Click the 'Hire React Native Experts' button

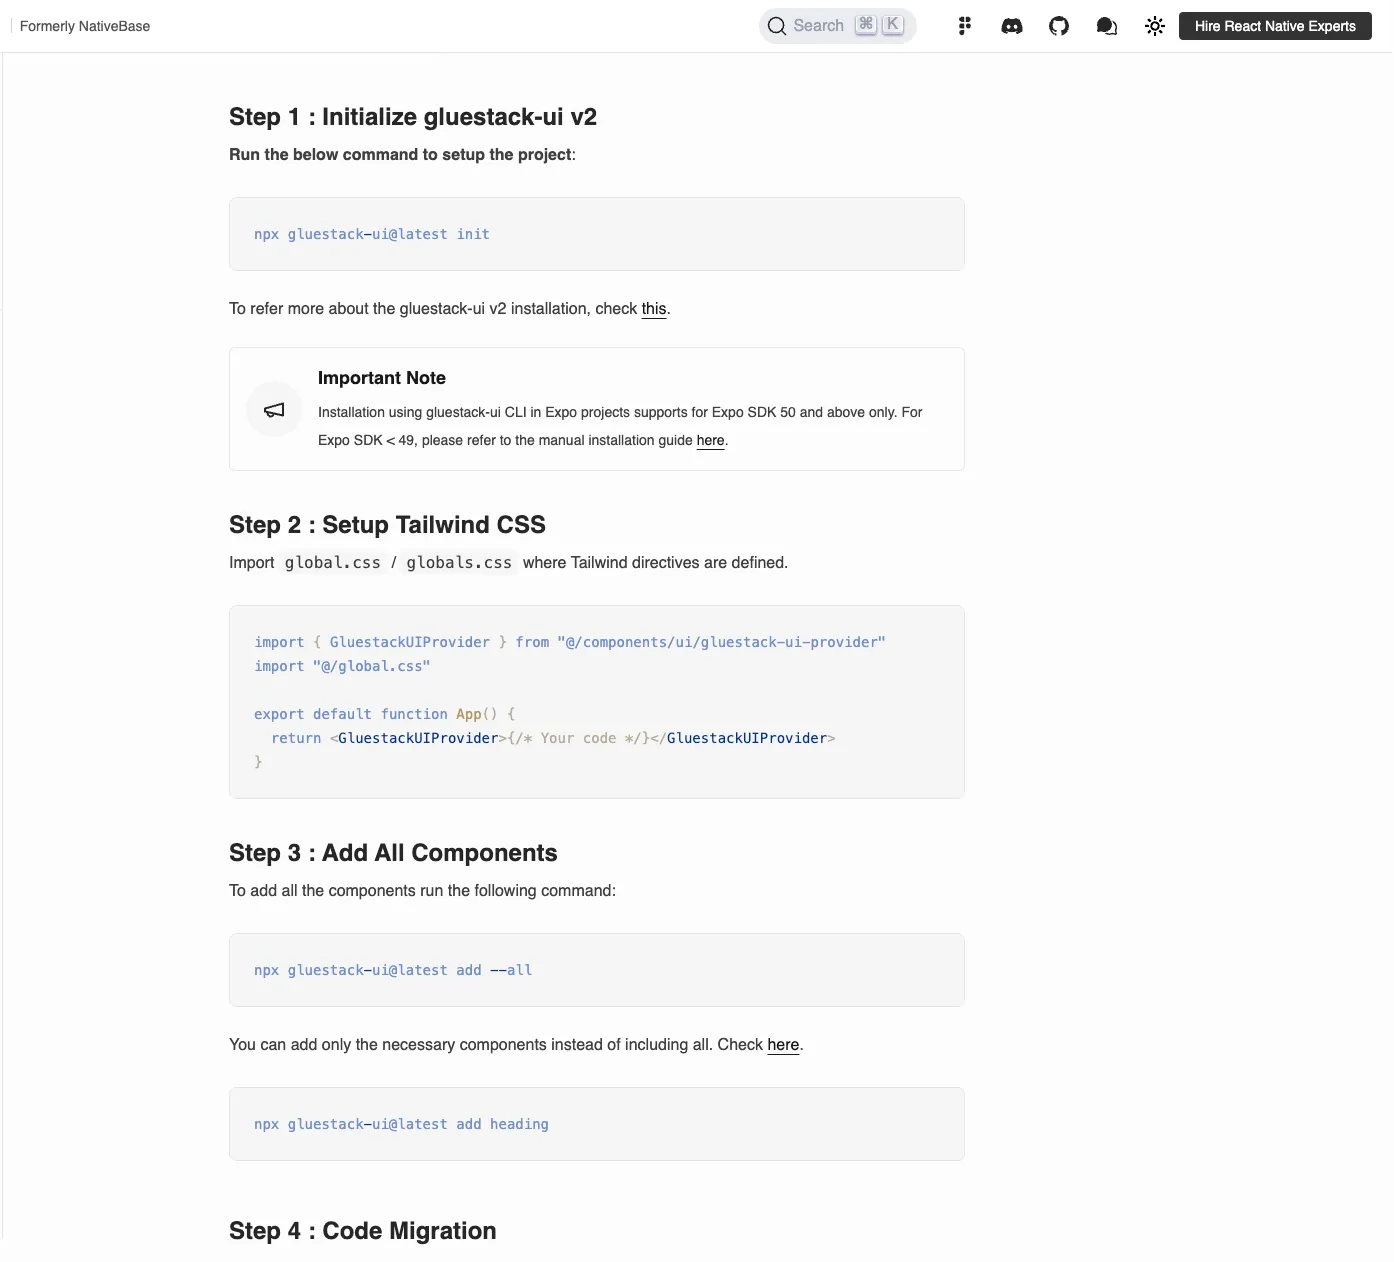(1274, 26)
